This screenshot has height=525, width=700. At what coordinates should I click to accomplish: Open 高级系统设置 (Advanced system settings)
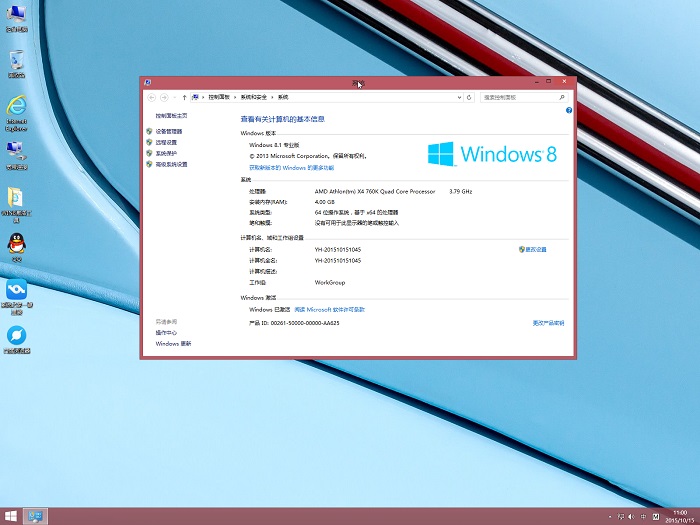(171, 164)
